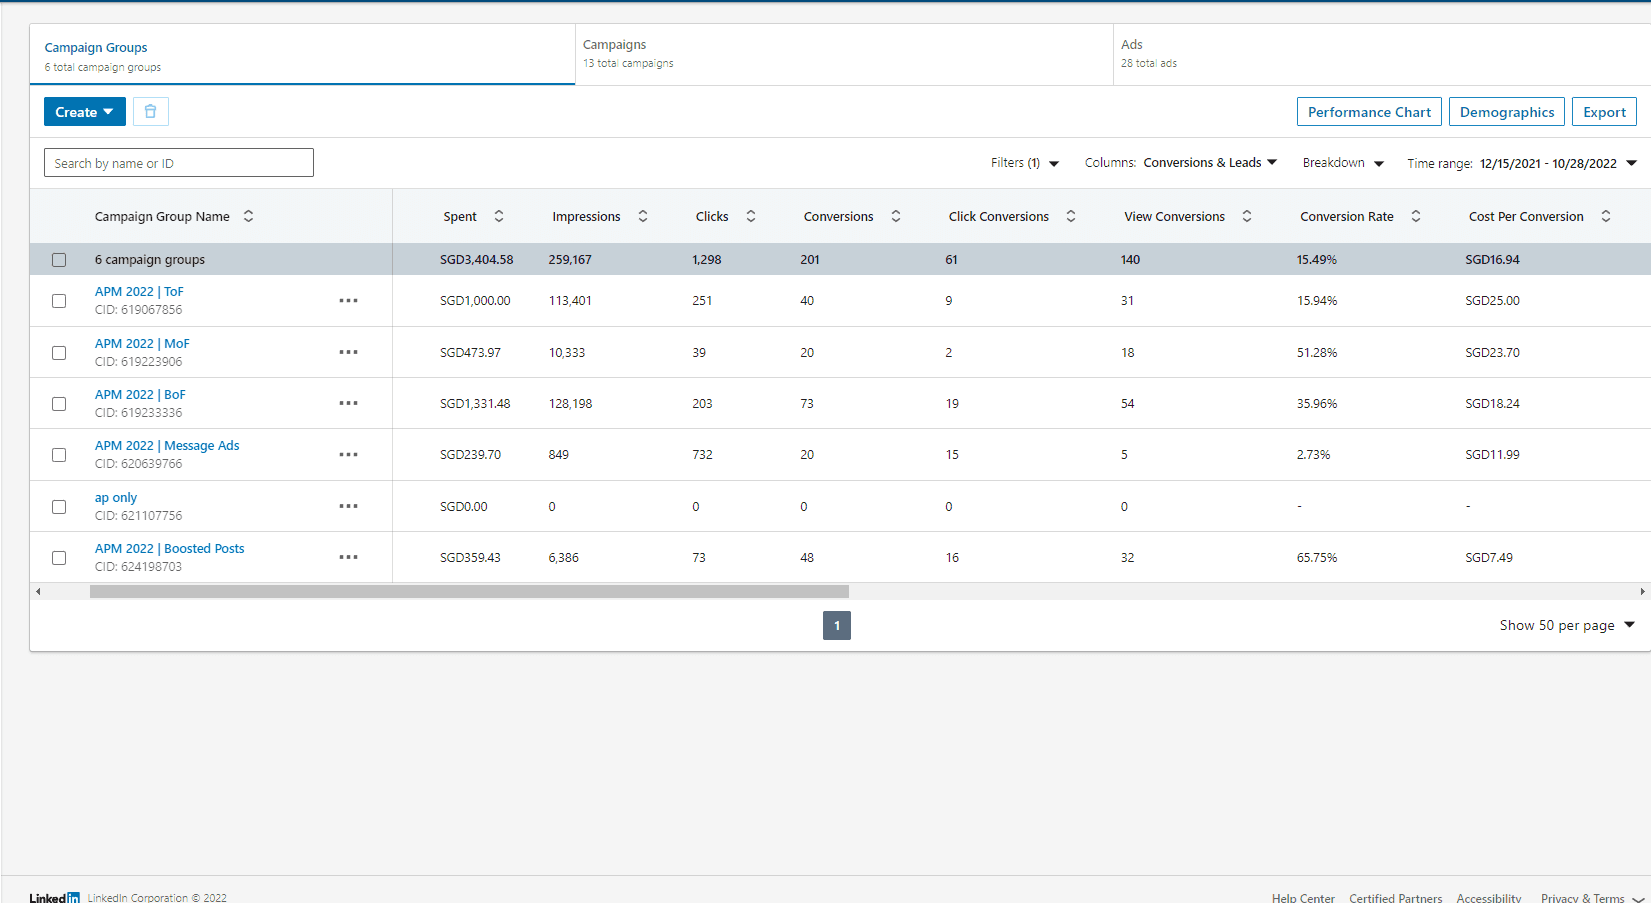The image size is (1651, 903).
Task: Open more options for APM 2022 | Boosted Posts
Action: click(x=348, y=557)
